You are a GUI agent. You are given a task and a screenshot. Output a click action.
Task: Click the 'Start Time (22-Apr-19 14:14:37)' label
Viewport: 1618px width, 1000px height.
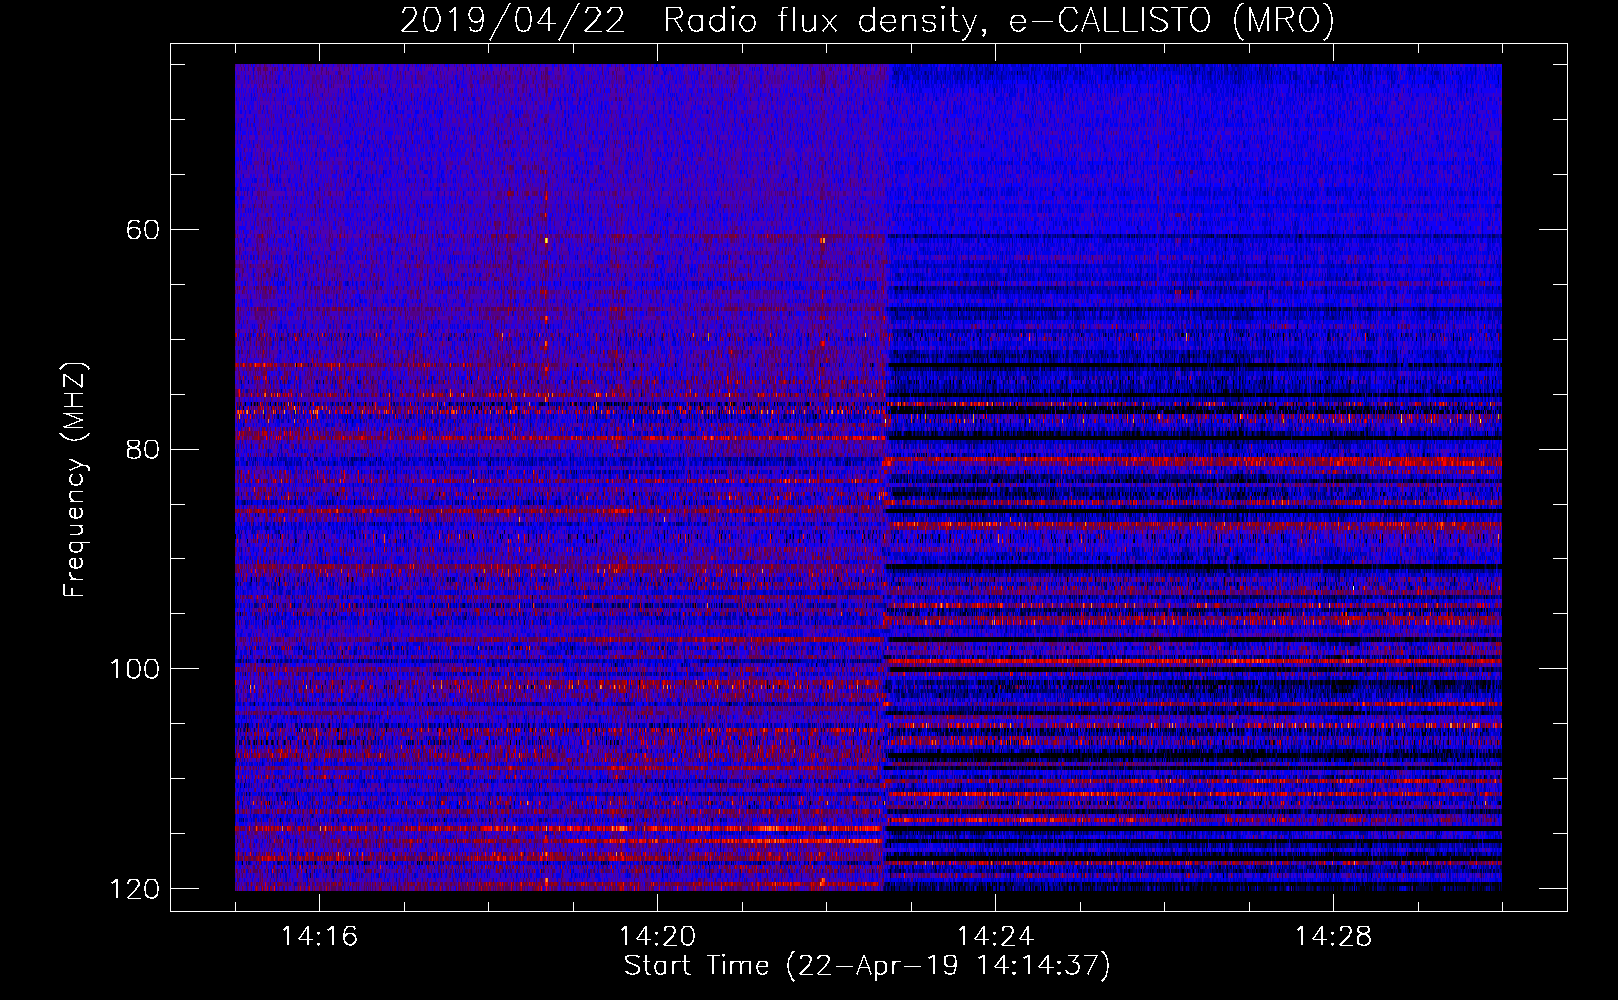click(x=867, y=966)
